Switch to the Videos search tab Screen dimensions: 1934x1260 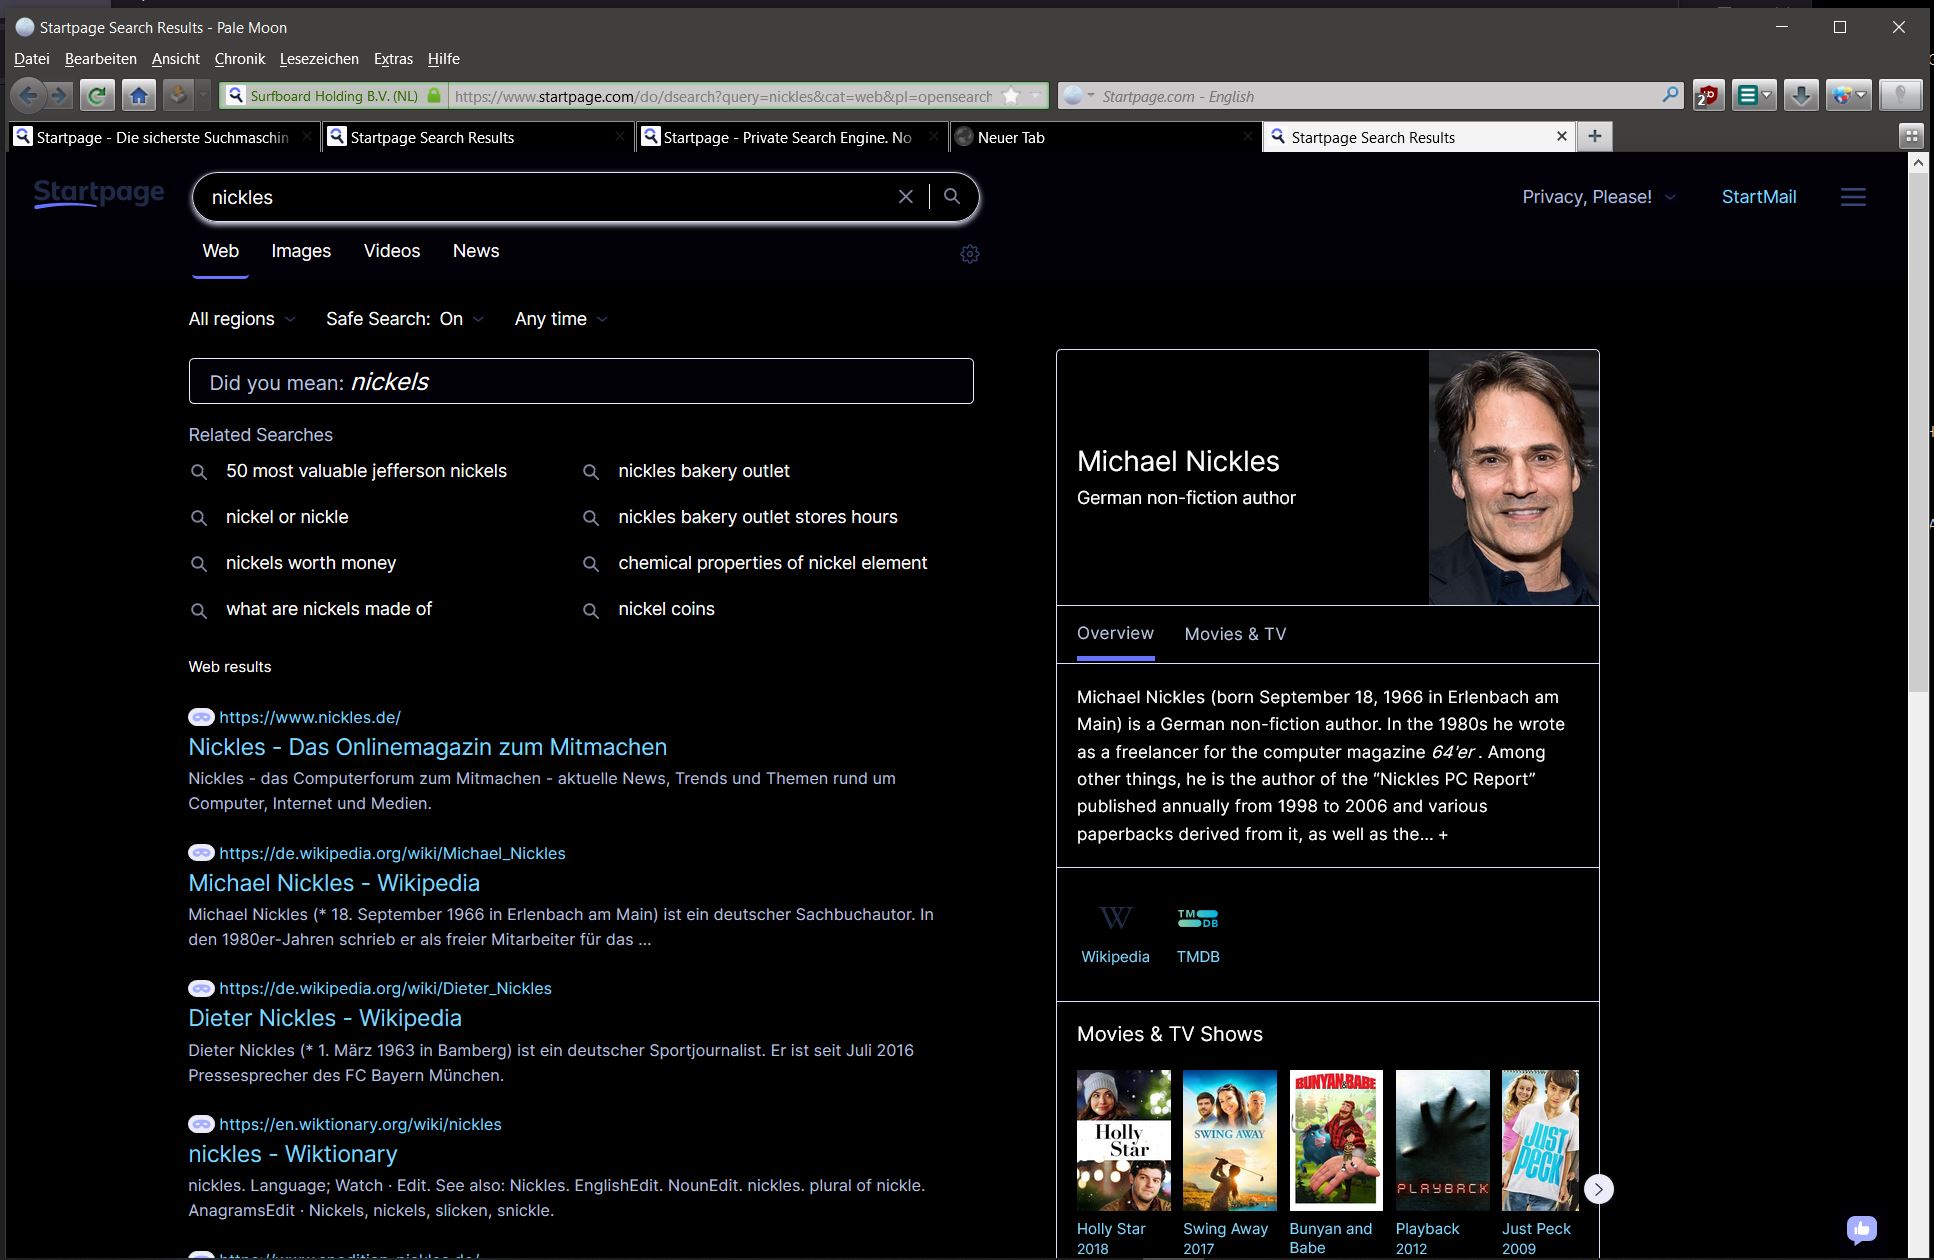click(392, 251)
